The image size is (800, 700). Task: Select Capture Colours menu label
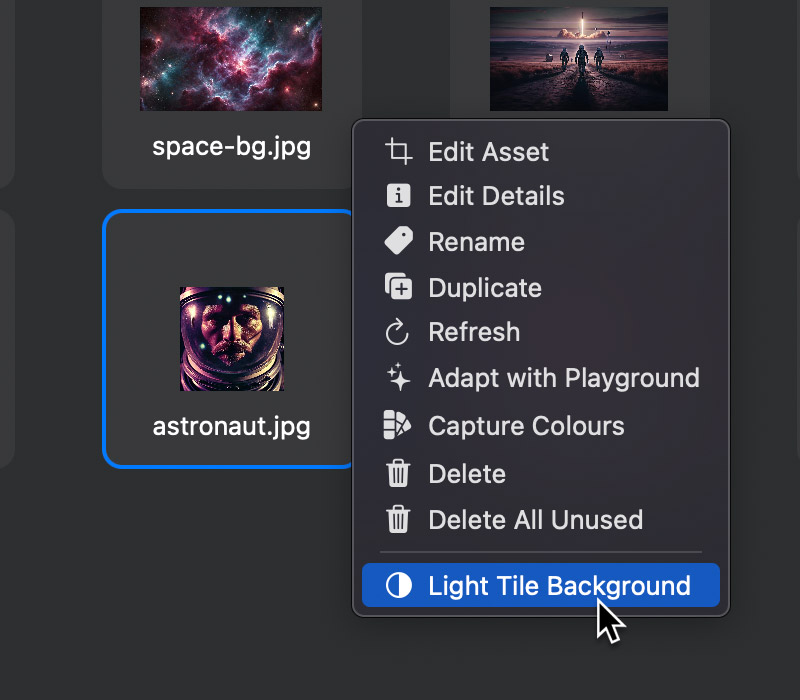click(x=526, y=426)
